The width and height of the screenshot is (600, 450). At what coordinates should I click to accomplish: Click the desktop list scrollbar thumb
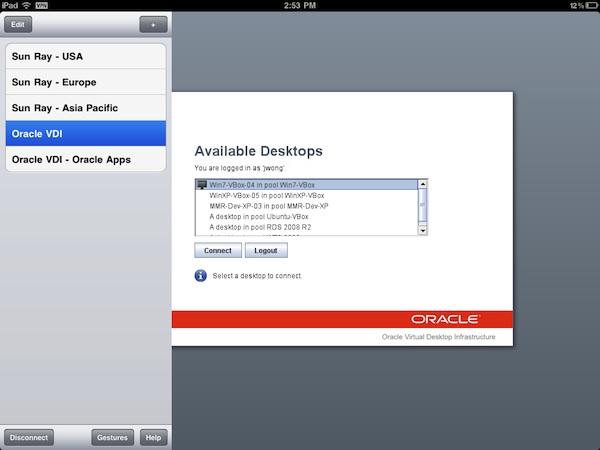[x=422, y=205]
